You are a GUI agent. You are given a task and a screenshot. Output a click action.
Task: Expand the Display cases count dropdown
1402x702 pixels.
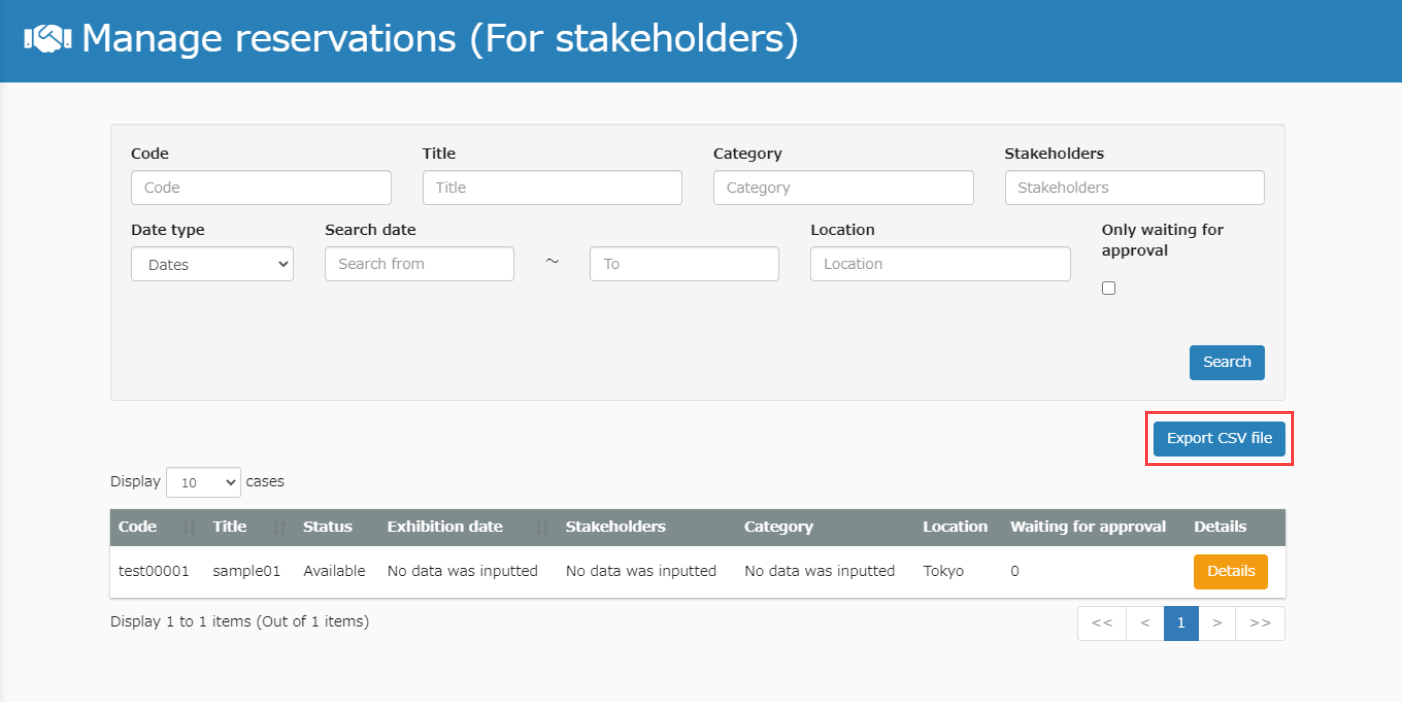tap(203, 482)
